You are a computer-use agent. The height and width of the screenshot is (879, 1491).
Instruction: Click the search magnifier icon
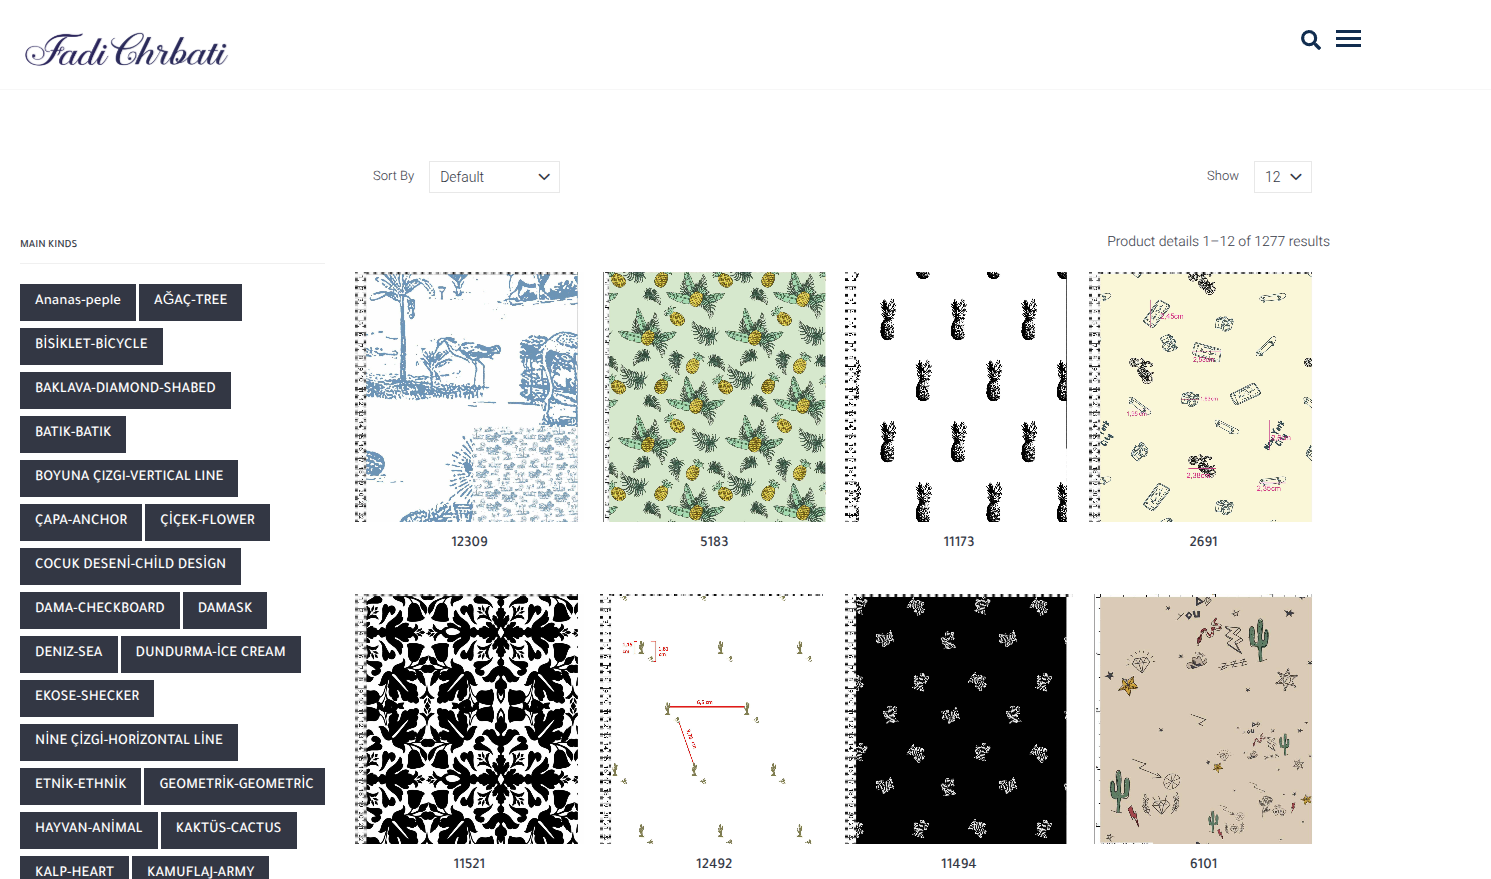click(x=1310, y=40)
